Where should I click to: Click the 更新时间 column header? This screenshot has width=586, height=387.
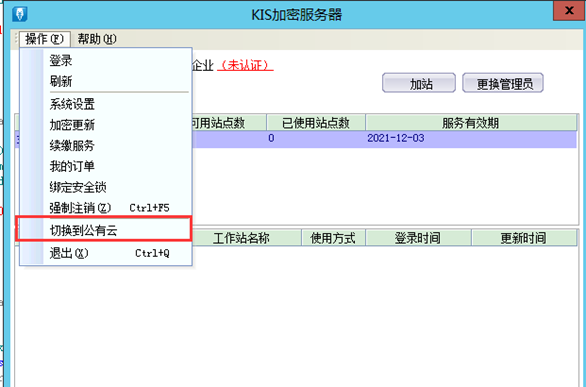click(x=524, y=238)
